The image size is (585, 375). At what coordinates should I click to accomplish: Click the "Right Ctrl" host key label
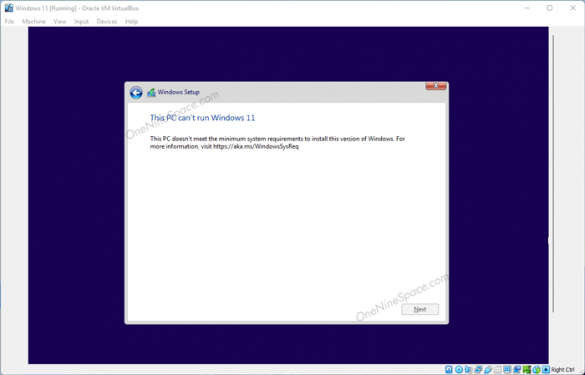[x=563, y=370]
